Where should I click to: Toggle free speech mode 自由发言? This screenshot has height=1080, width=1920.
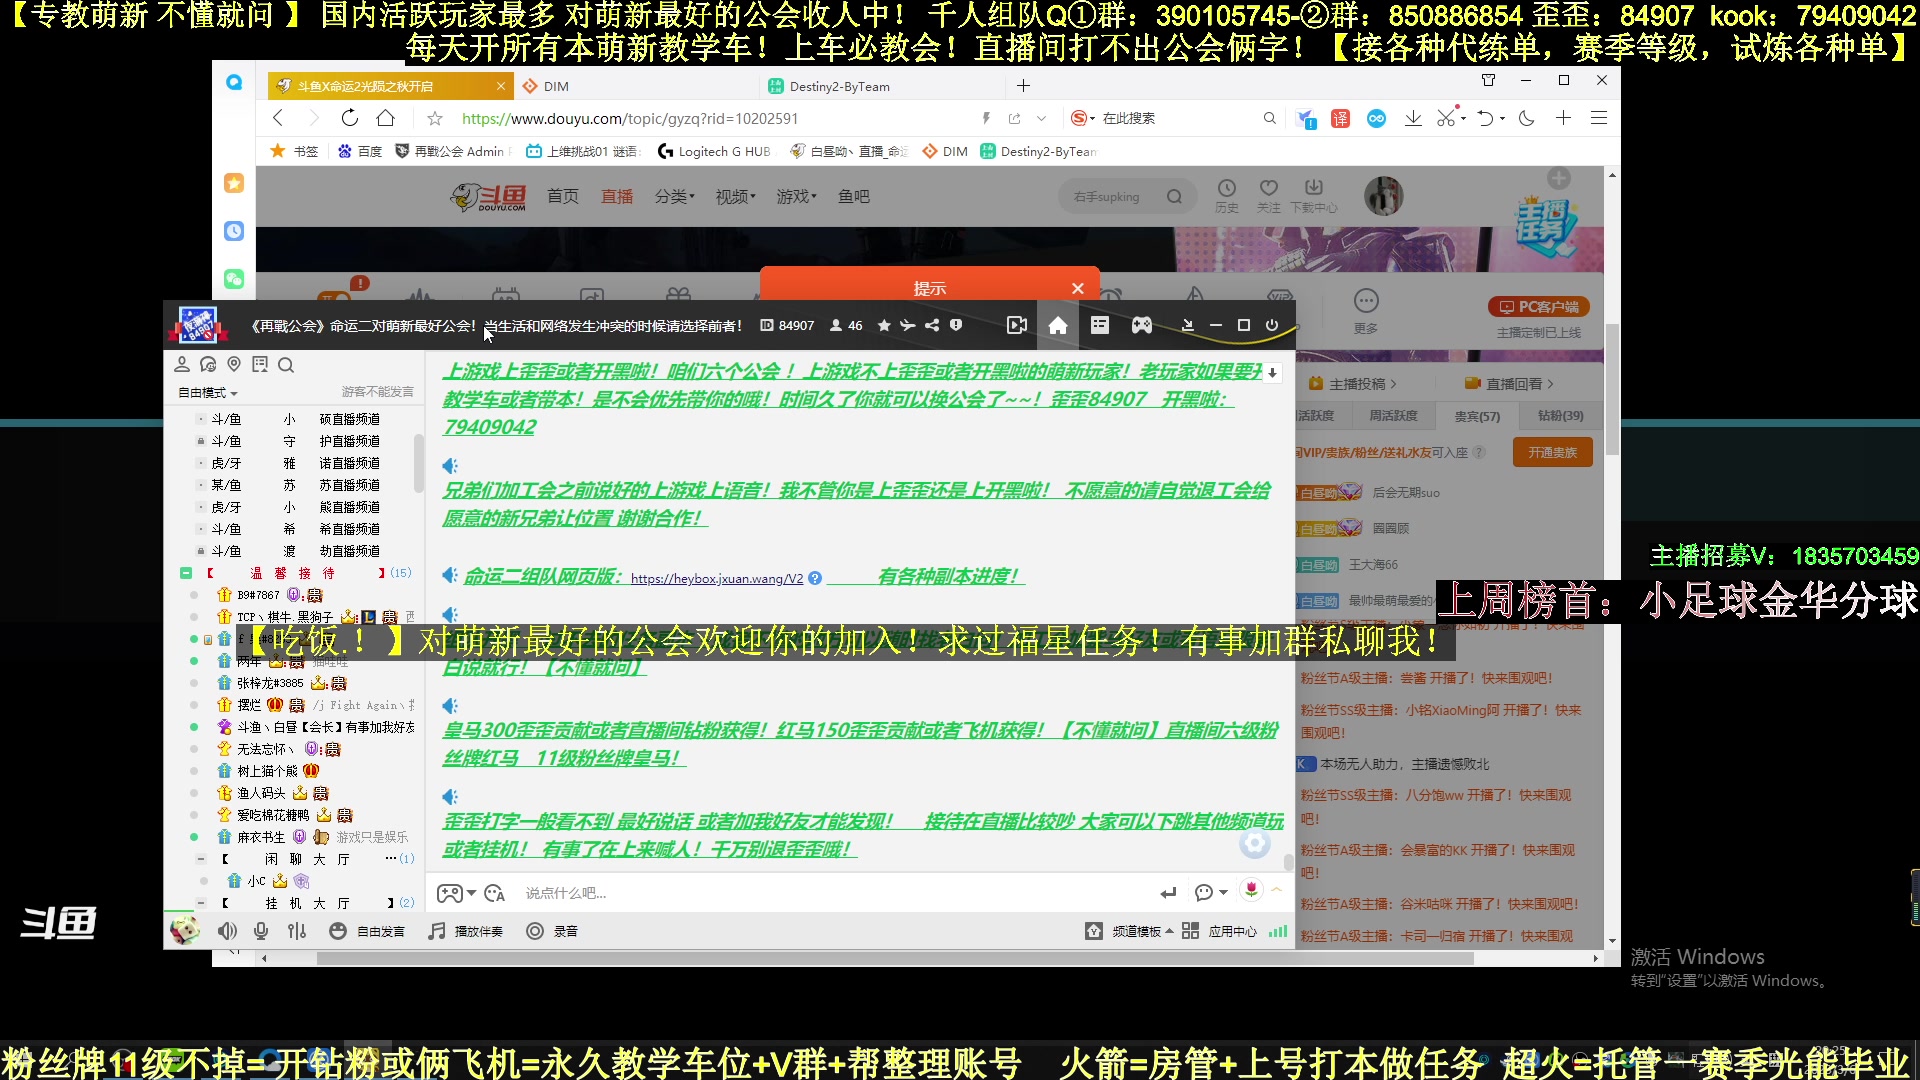[367, 931]
